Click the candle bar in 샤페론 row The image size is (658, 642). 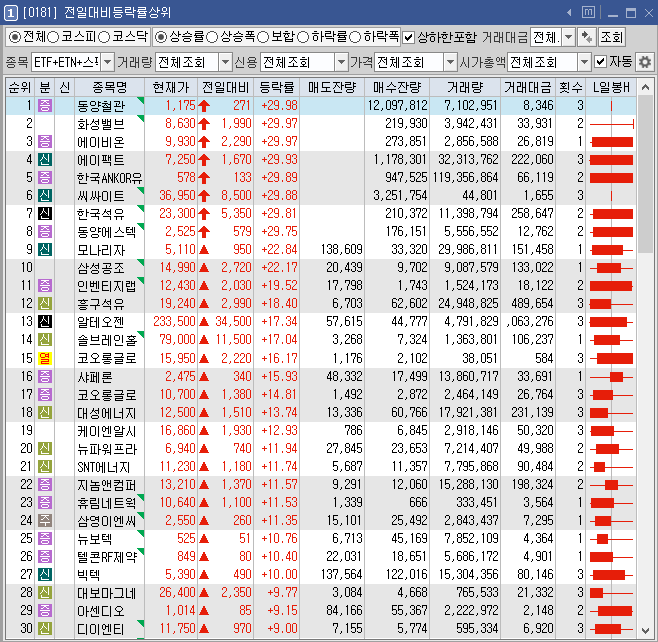(611, 377)
